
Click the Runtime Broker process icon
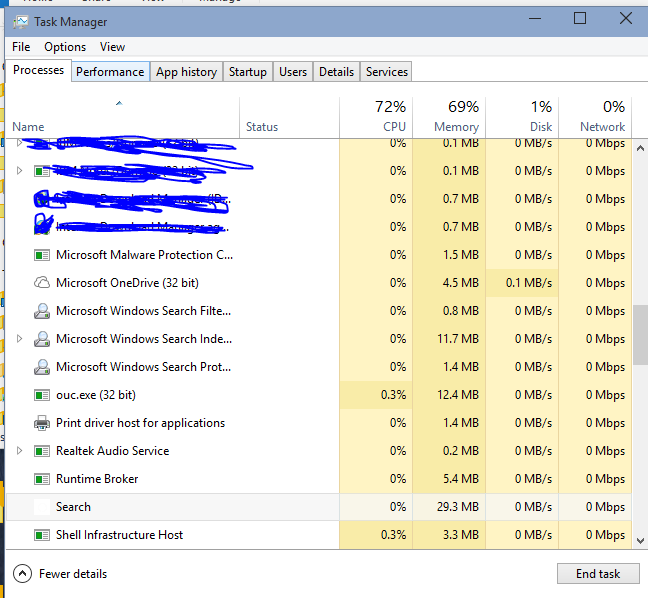click(x=42, y=479)
